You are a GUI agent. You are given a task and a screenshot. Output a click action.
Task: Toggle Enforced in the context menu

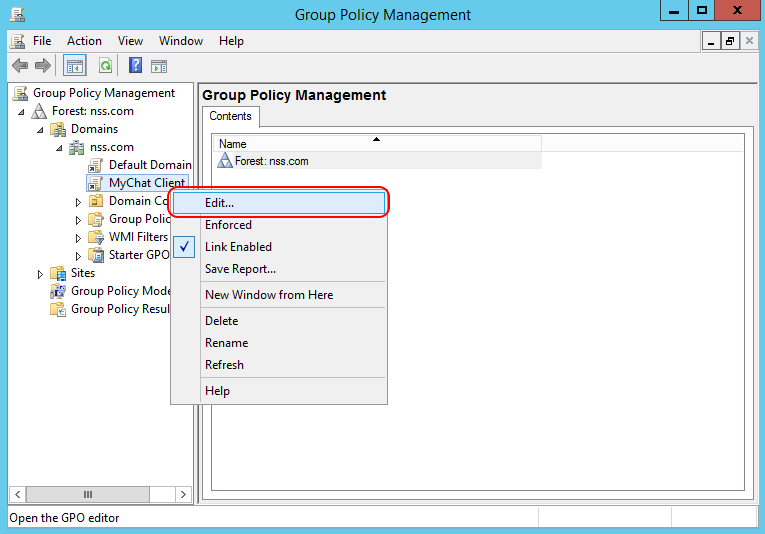click(228, 225)
